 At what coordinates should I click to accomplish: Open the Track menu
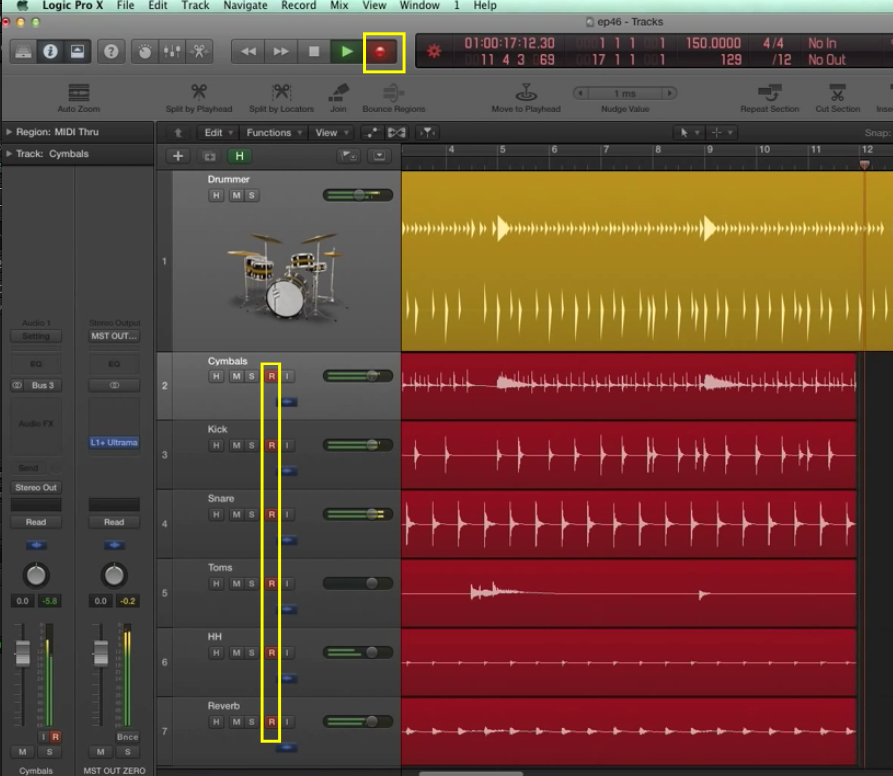(195, 6)
